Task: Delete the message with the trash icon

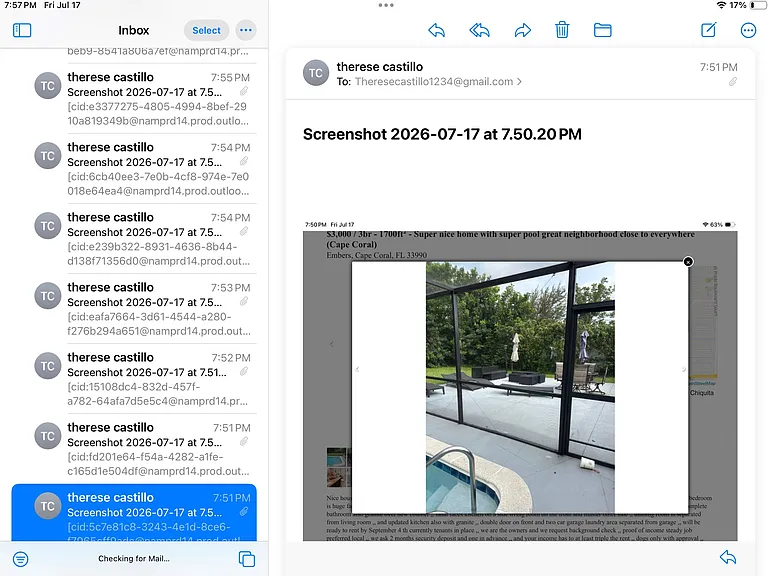Action: 562,30
